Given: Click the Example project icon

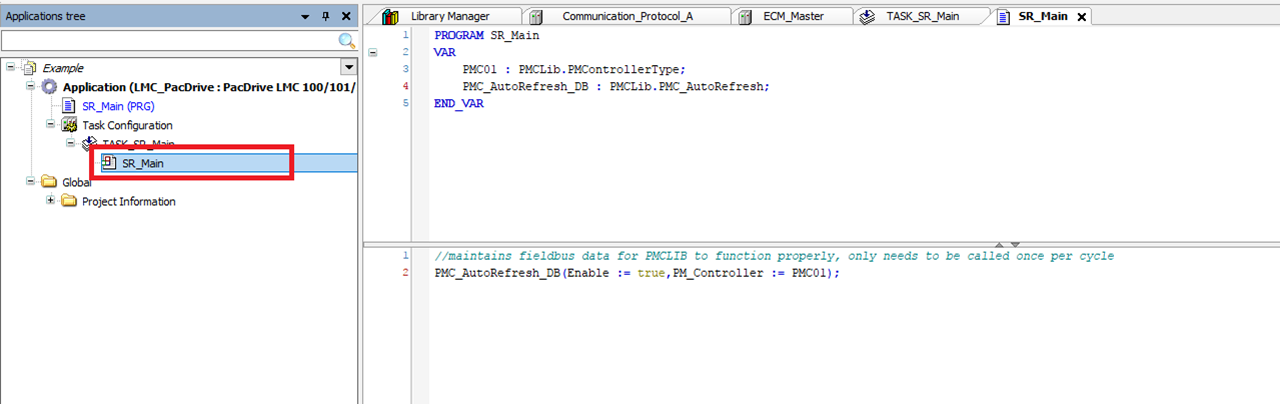Looking at the screenshot, I should click(29, 68).
